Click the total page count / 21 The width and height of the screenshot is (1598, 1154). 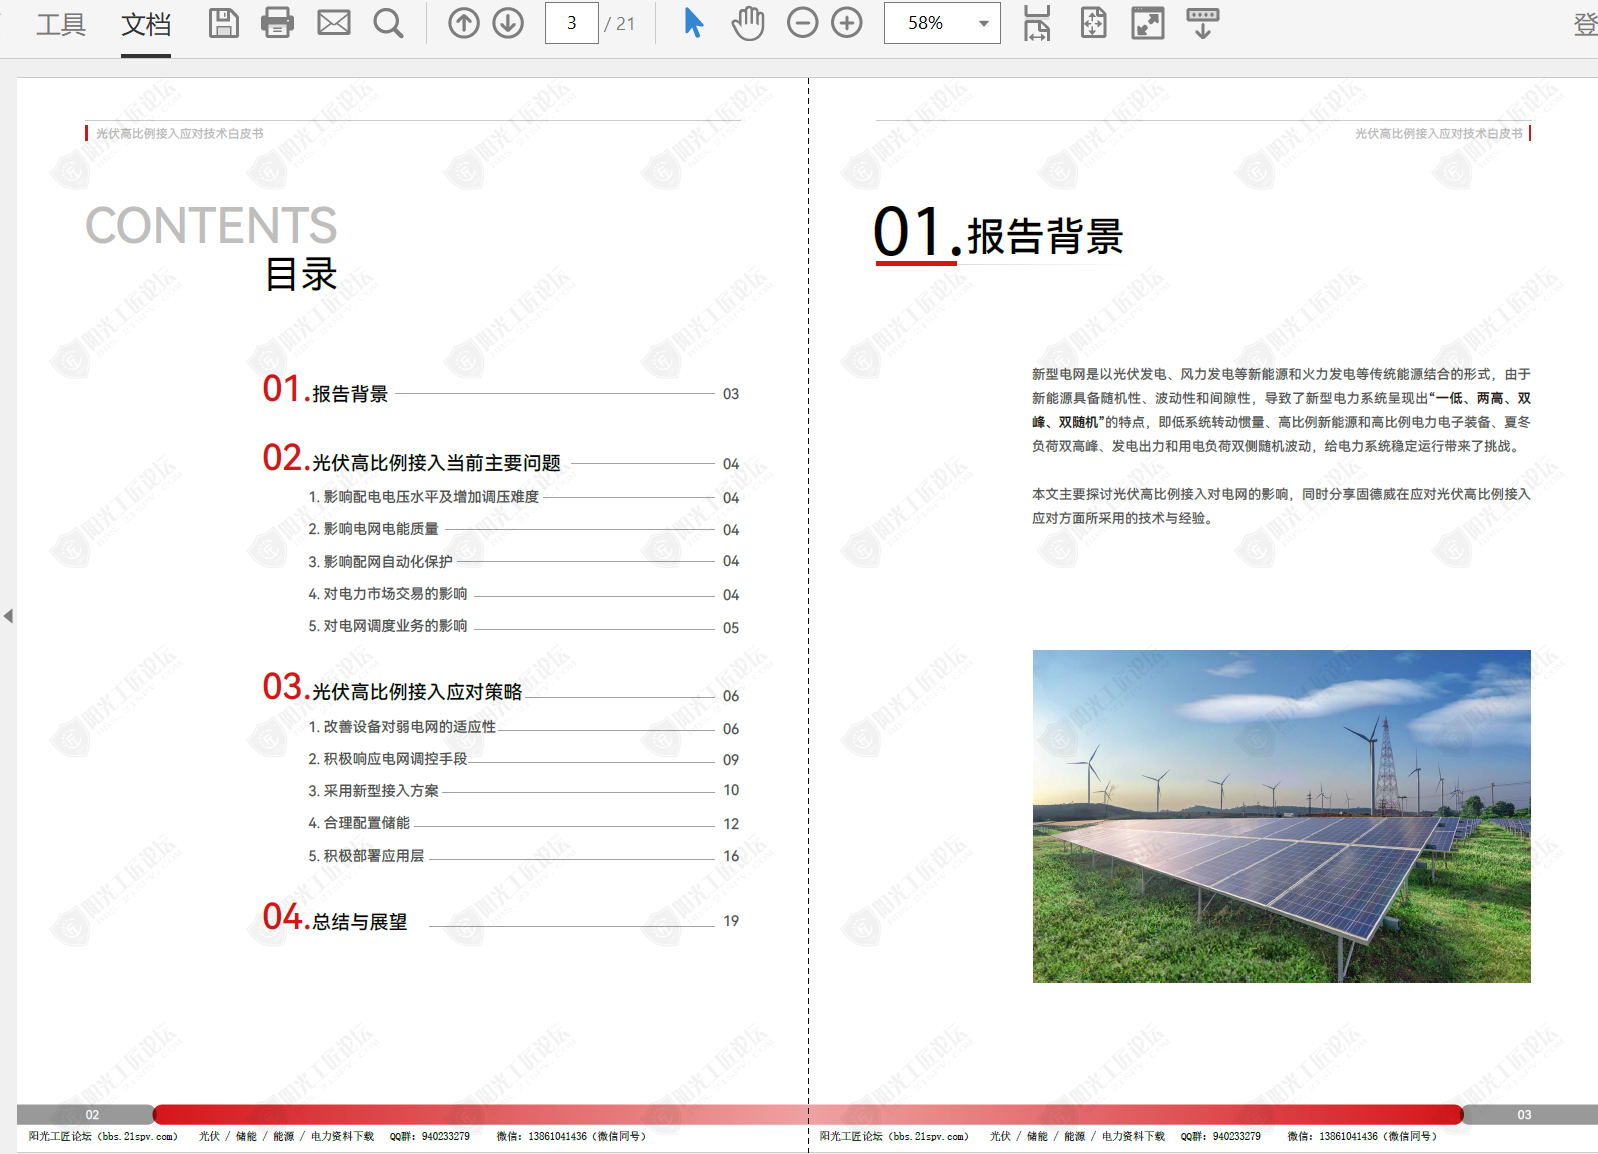619,24
